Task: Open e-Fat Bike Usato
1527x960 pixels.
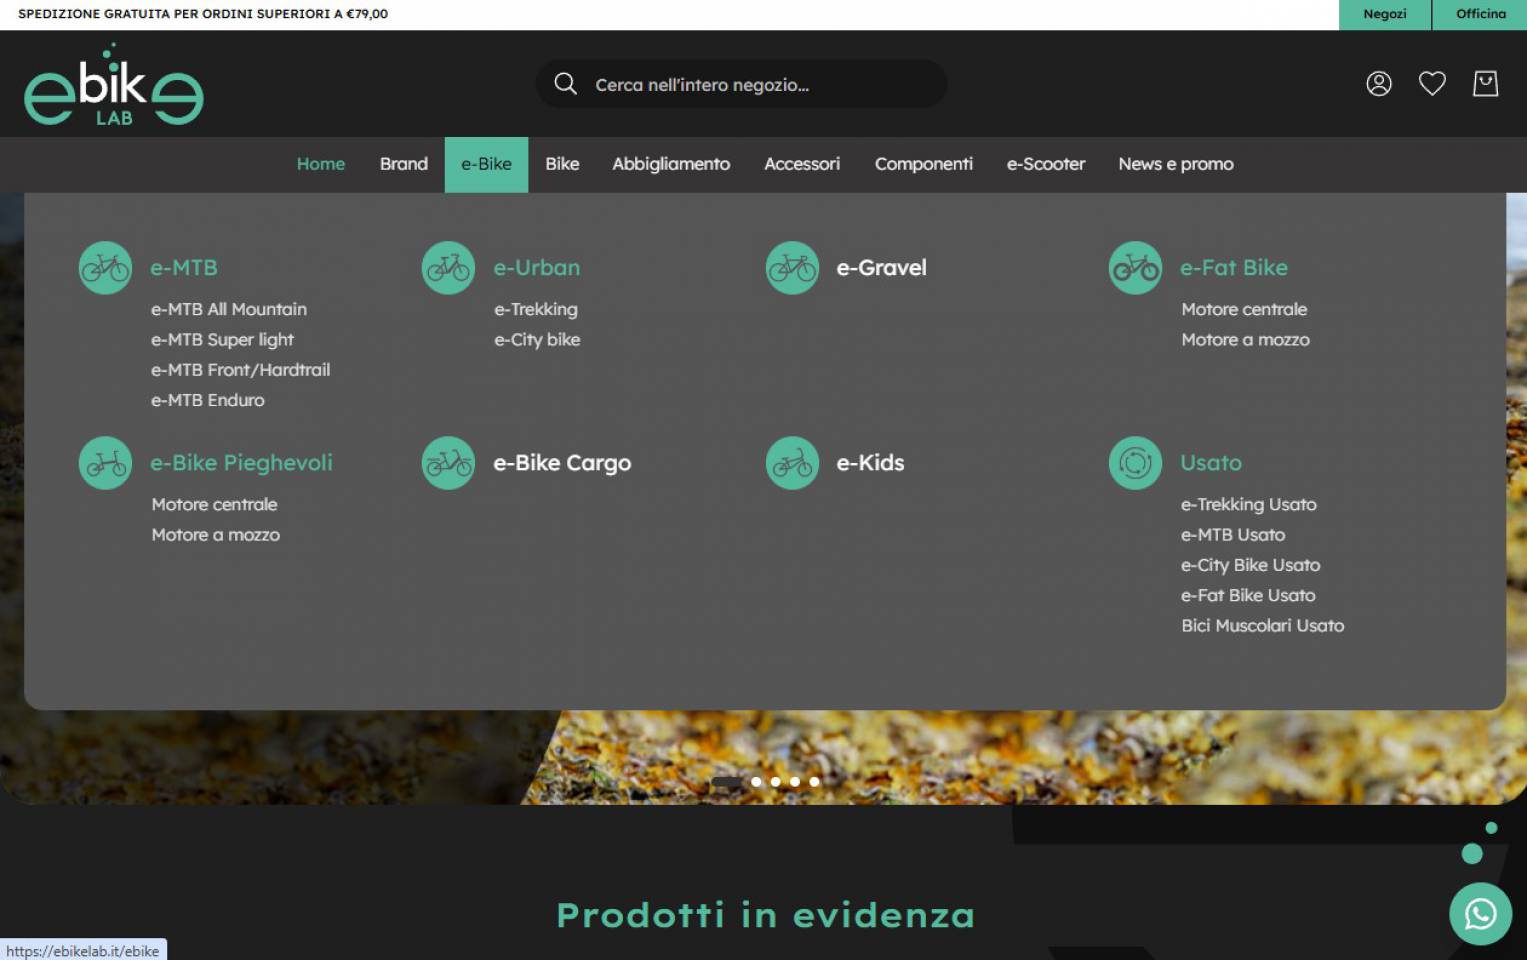Action: [1248, 595]
